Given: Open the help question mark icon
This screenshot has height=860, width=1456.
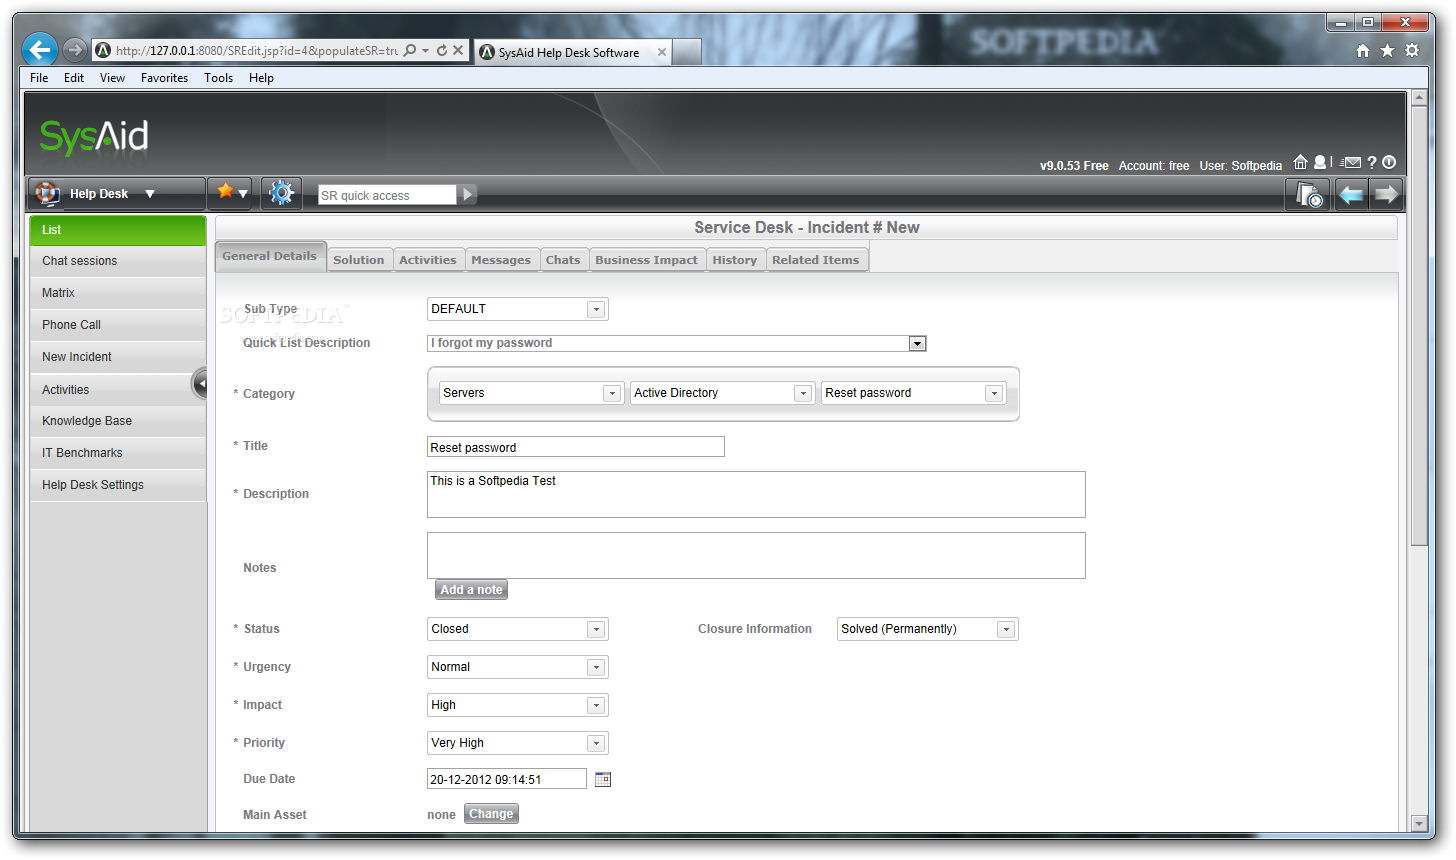Looking at the screenshot, I should click(x=1372, y=163).
